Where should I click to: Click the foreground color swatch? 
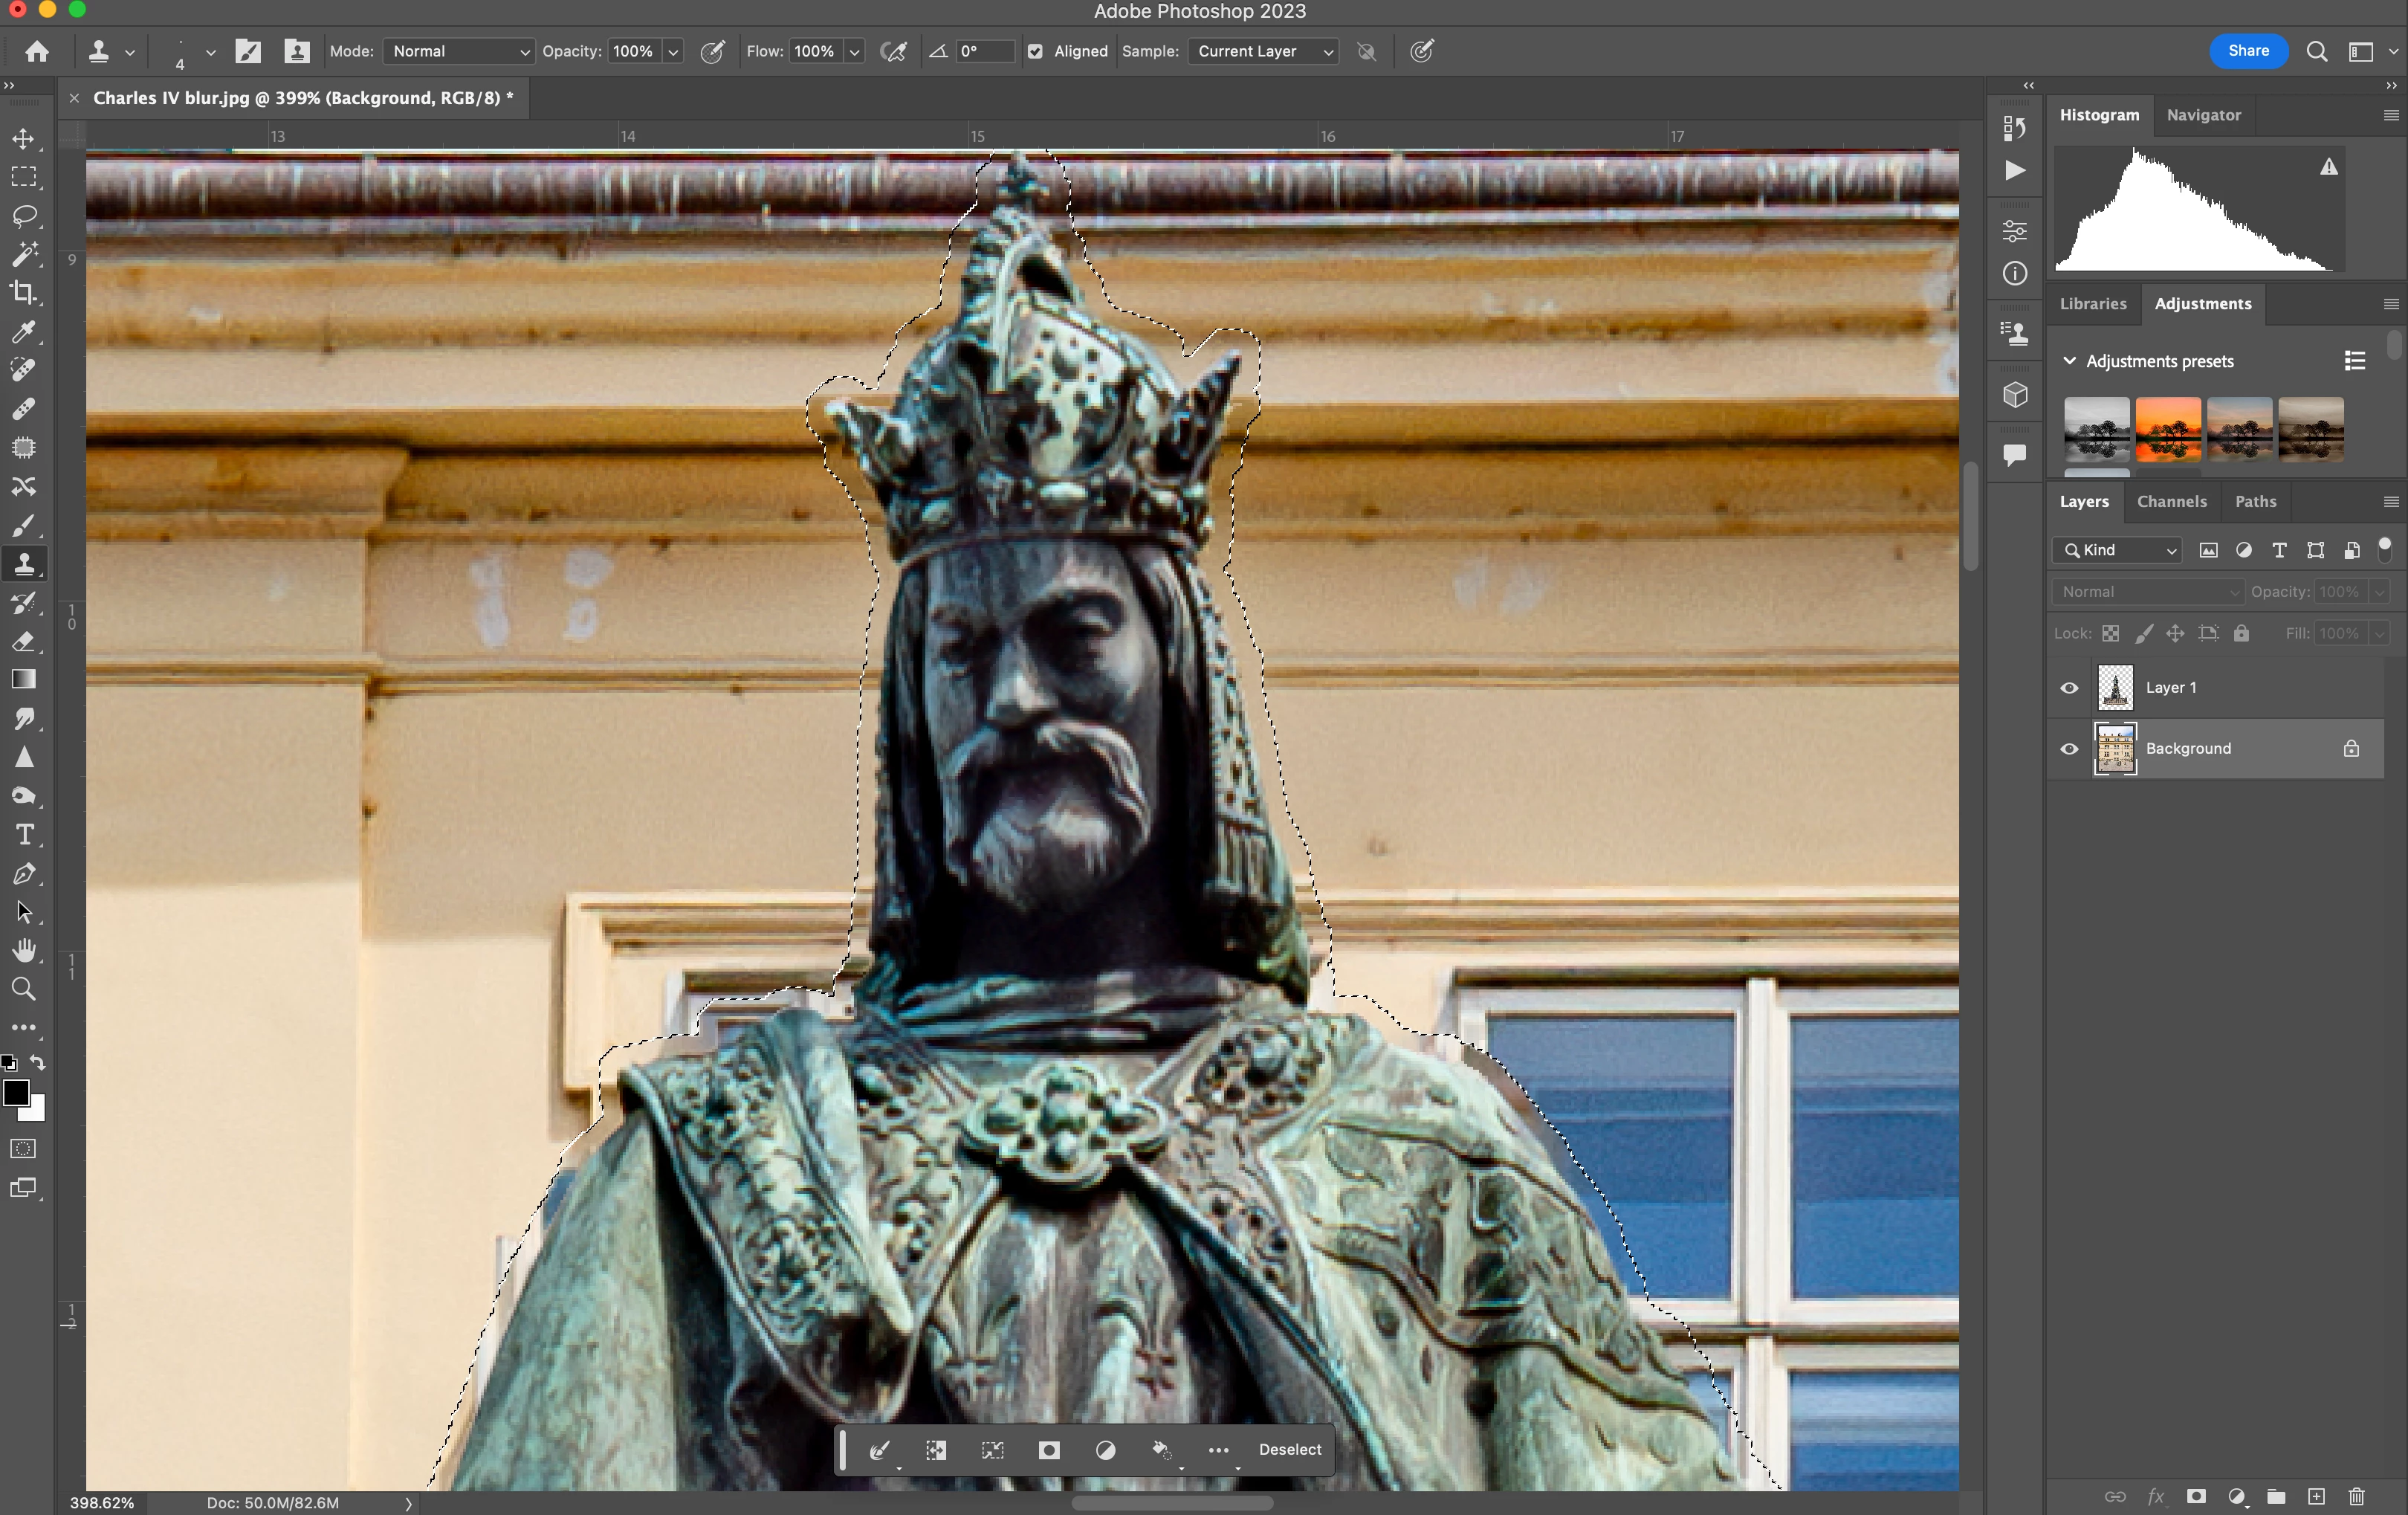pyautogui.click(x=16, y=1092)
